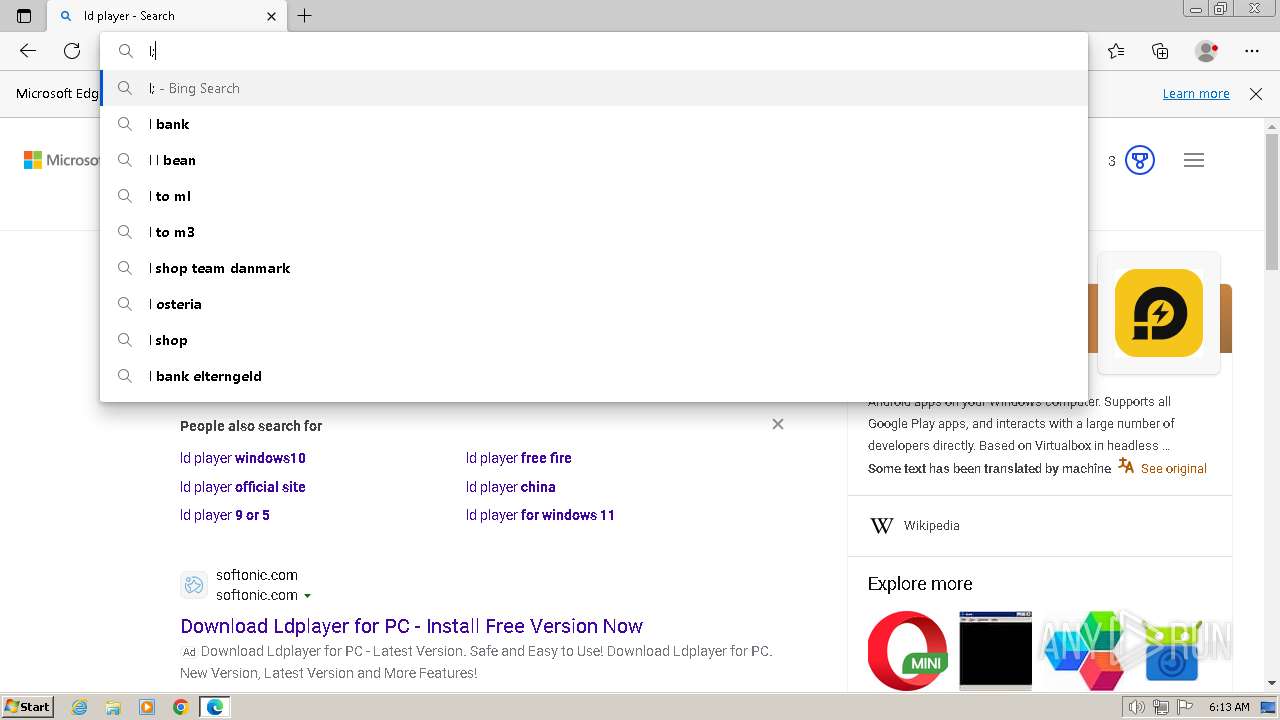Click the LDPlayer logo thumbnail

point(1159,313)
